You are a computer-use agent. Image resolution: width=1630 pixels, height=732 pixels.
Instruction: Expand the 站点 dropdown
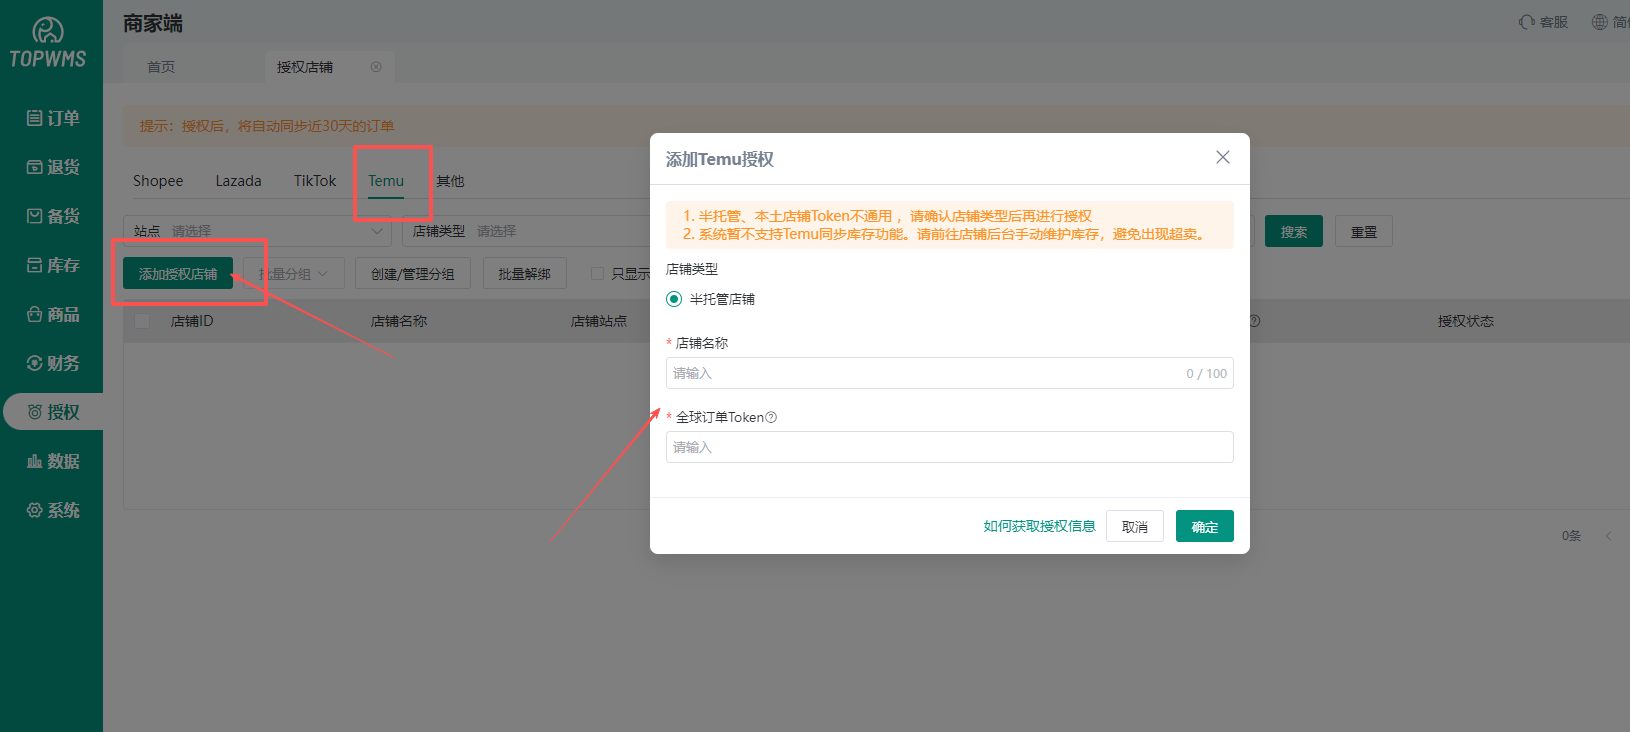click(x=258, y=231)
